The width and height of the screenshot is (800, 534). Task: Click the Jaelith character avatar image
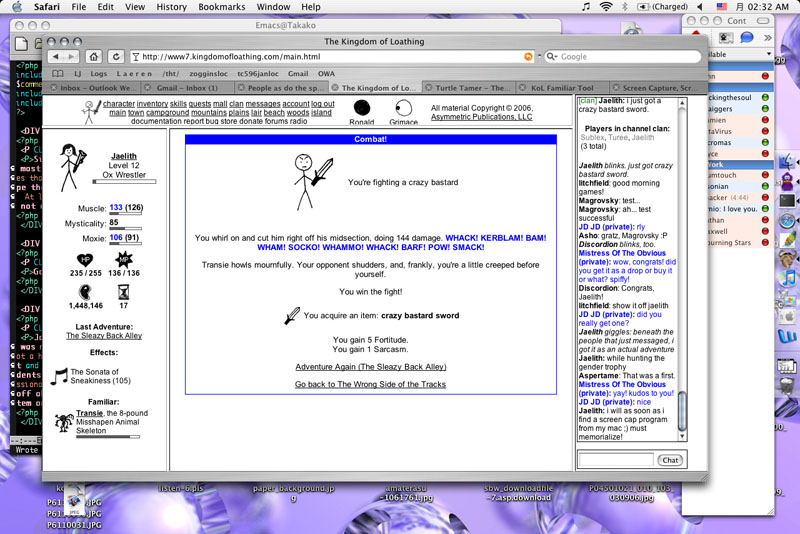click(x=73, y=167)
